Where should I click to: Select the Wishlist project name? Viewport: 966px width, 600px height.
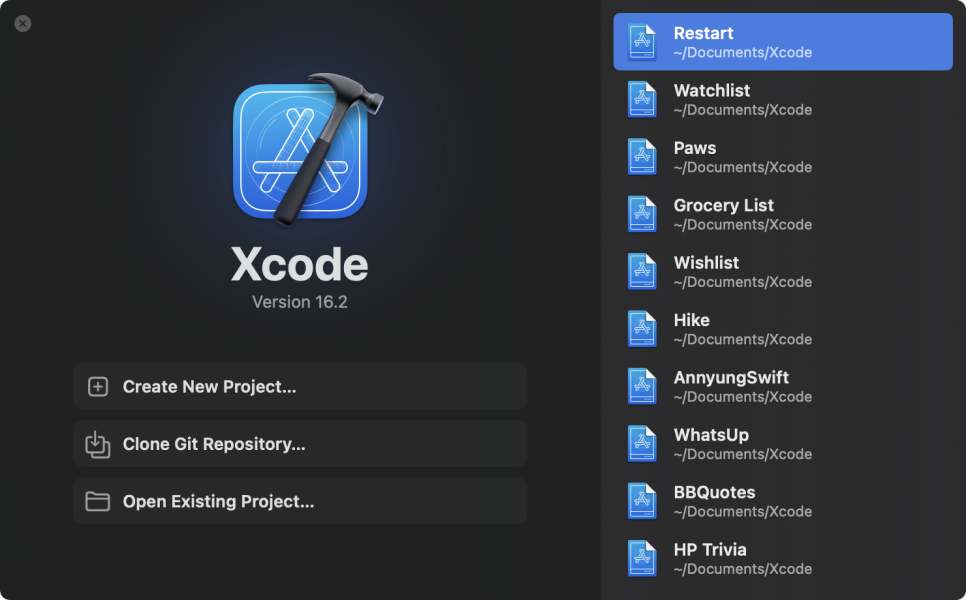point(706,262)
